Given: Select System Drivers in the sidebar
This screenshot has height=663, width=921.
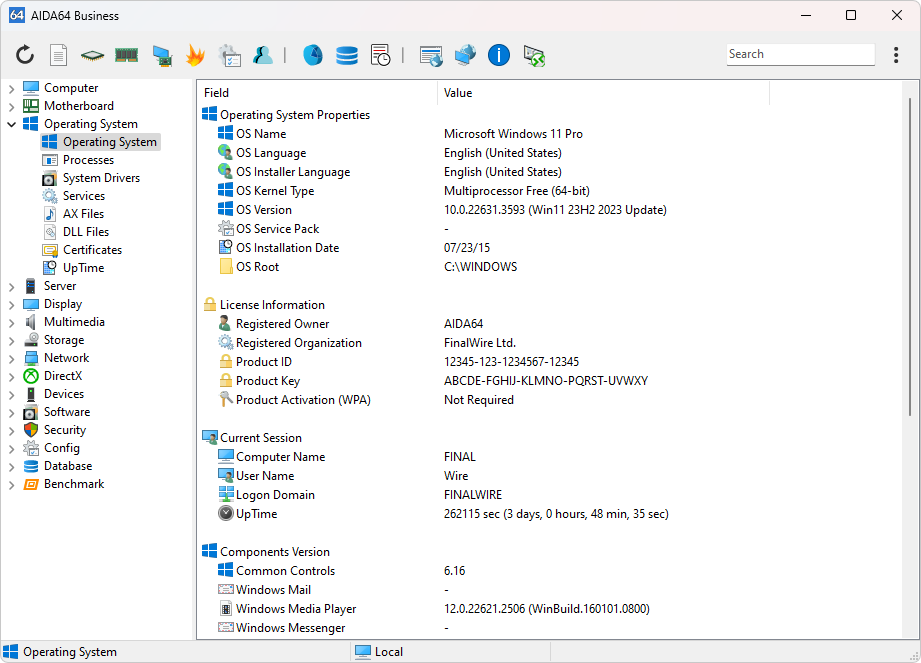Looking at the screenshot, I should (101, 178).
